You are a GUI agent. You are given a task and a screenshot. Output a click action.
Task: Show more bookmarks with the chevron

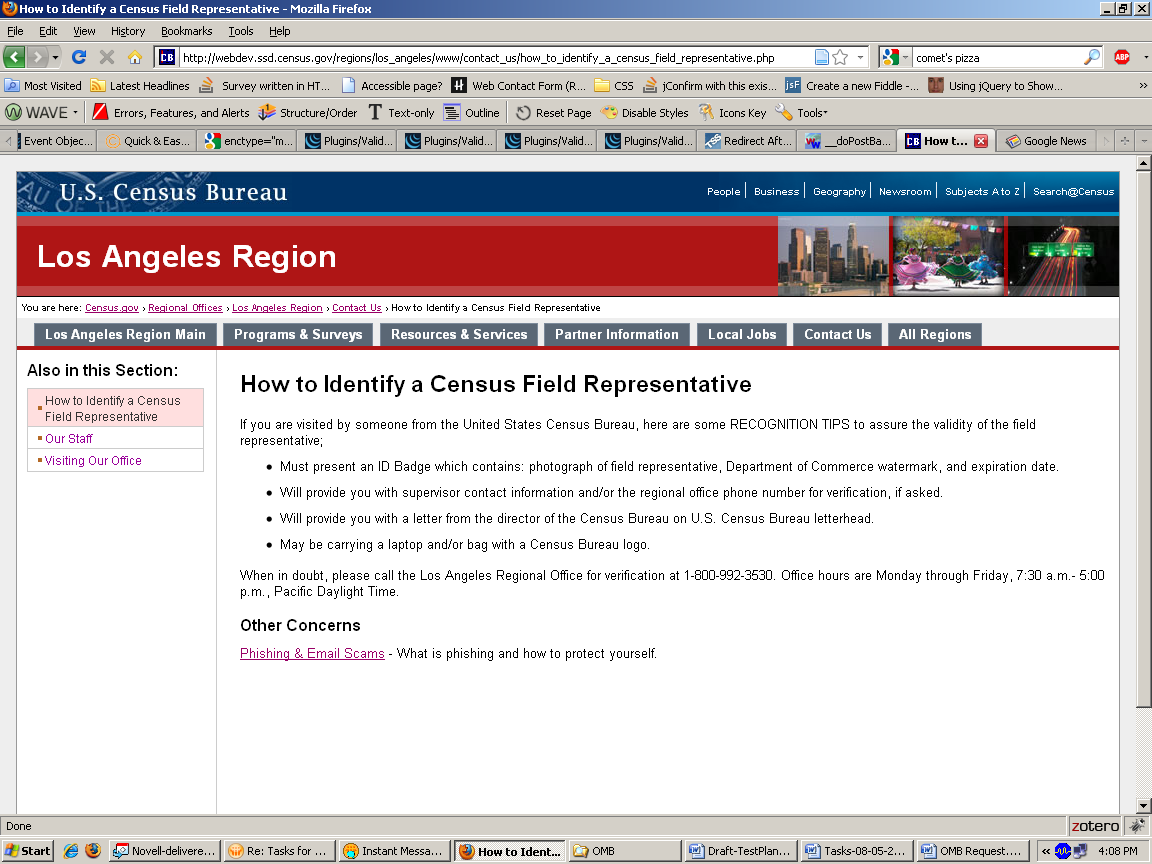pos(1143,86)
